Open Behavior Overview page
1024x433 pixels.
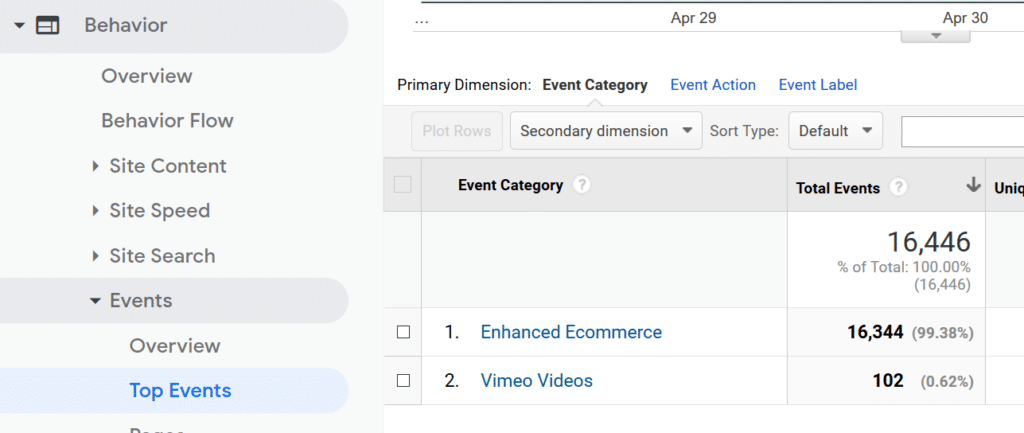coord(147,76)
